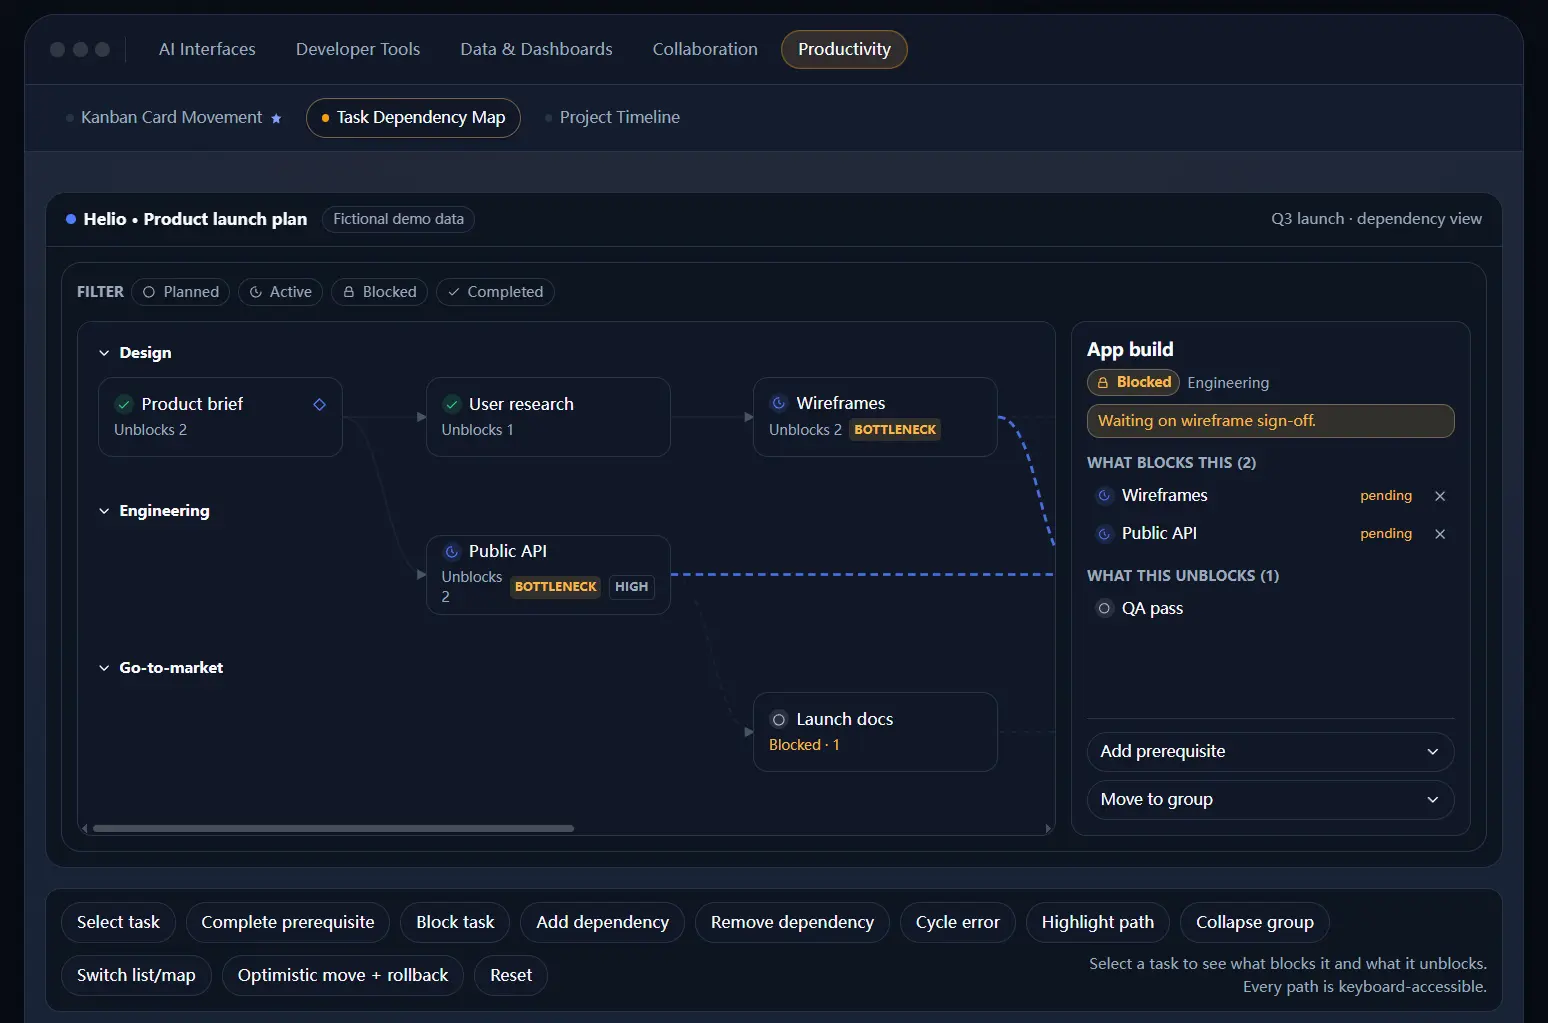Click the active clock icon on Wireframes card
Screen dimensions: 1548x1023
pos(778,403)
